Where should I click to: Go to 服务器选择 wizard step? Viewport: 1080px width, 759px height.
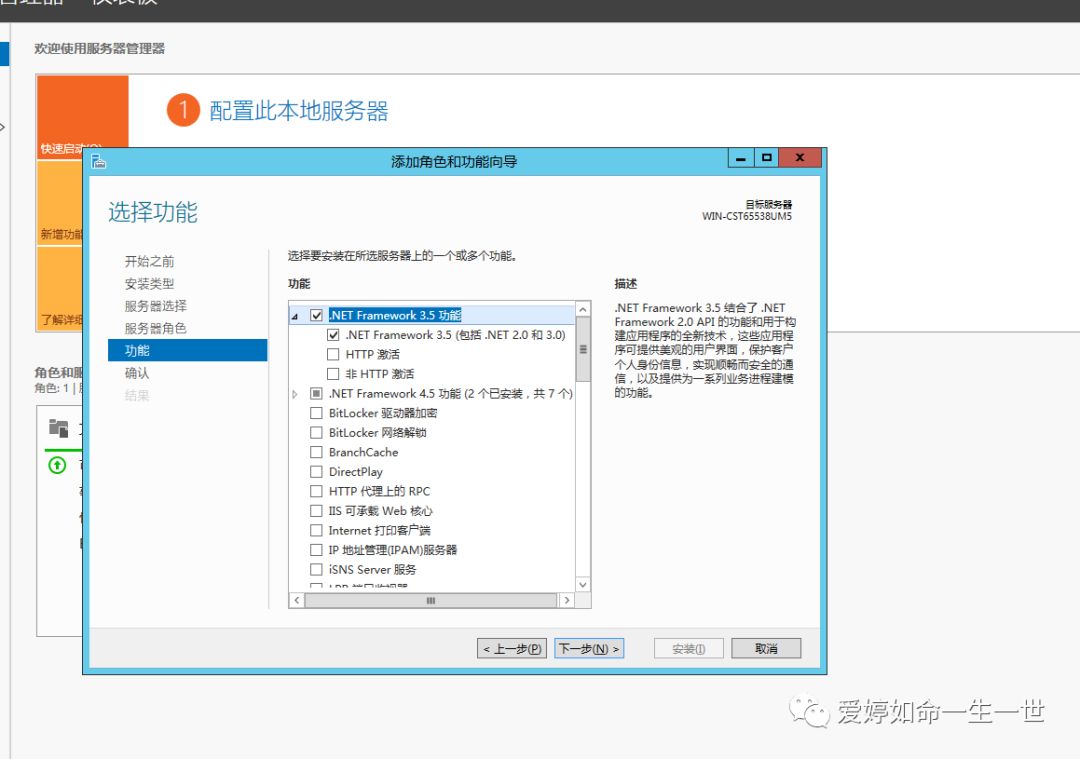[156, 306]
